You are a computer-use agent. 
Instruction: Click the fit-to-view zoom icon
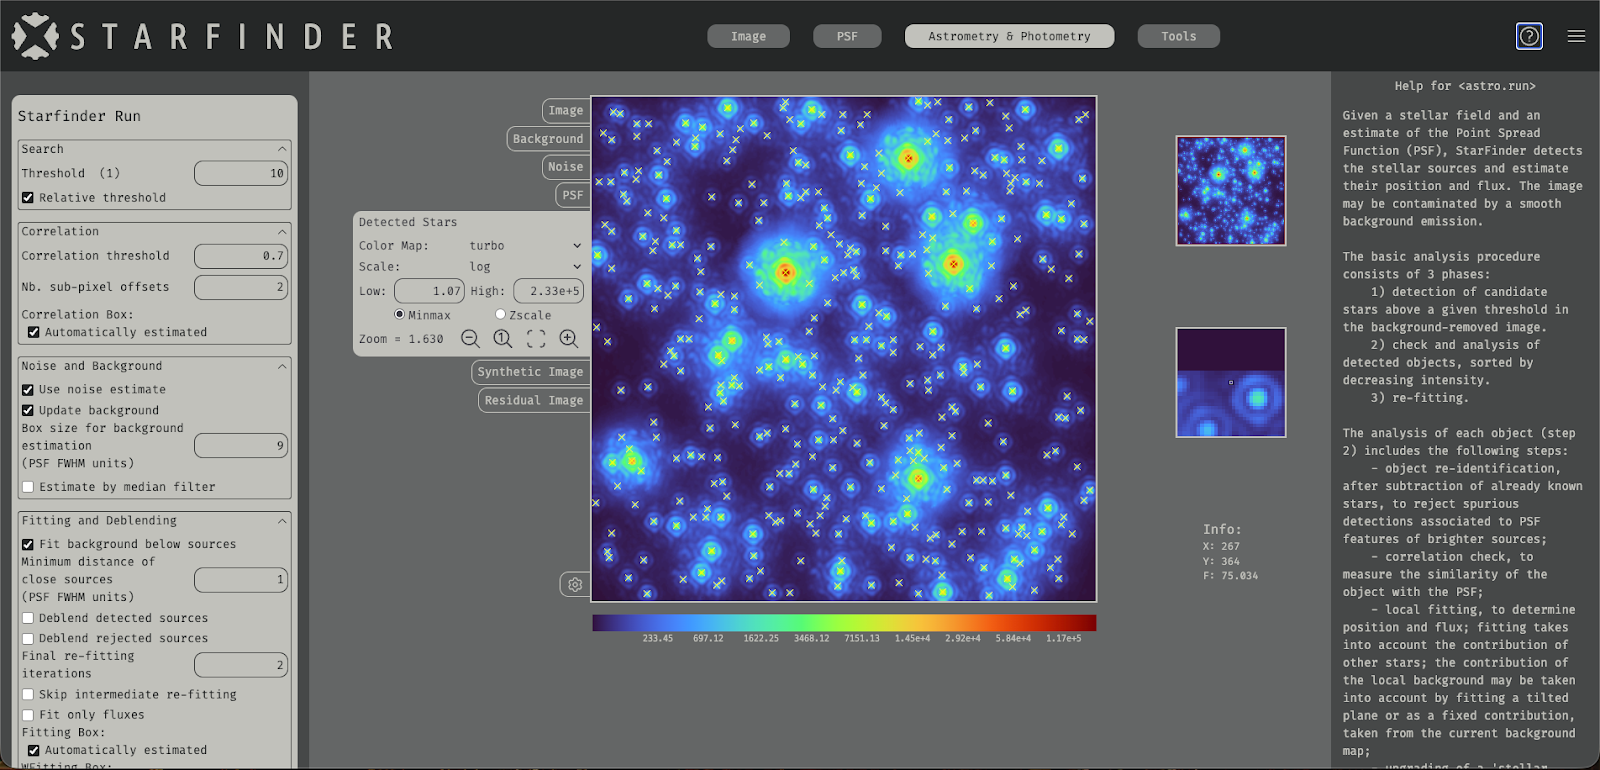[536, 339]
